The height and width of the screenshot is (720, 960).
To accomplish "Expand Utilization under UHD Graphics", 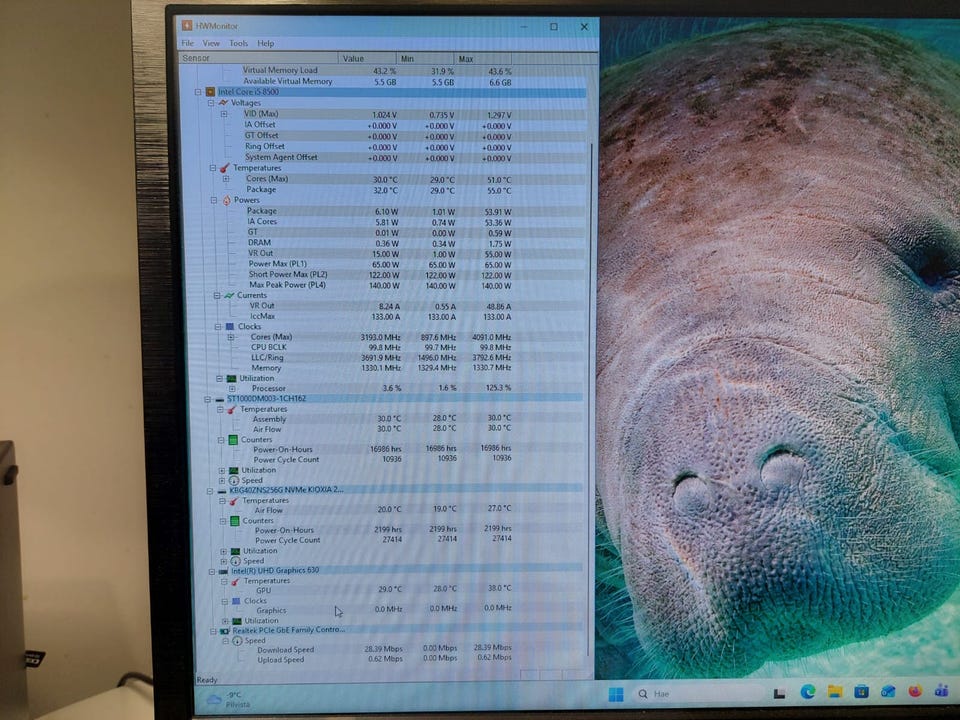I will [225, 621].
